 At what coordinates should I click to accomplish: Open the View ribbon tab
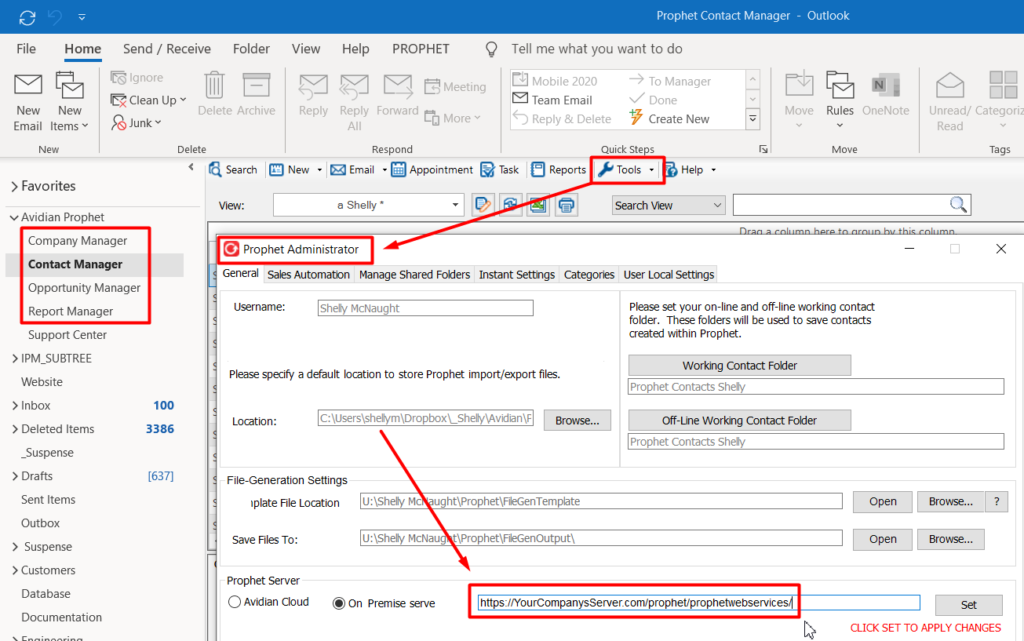point(306,49)
